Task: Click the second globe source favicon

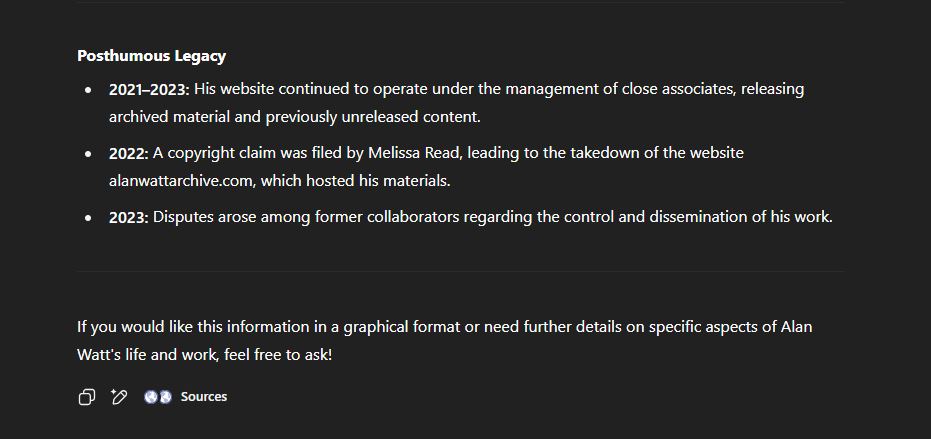Action: click(x=165, y=397)
